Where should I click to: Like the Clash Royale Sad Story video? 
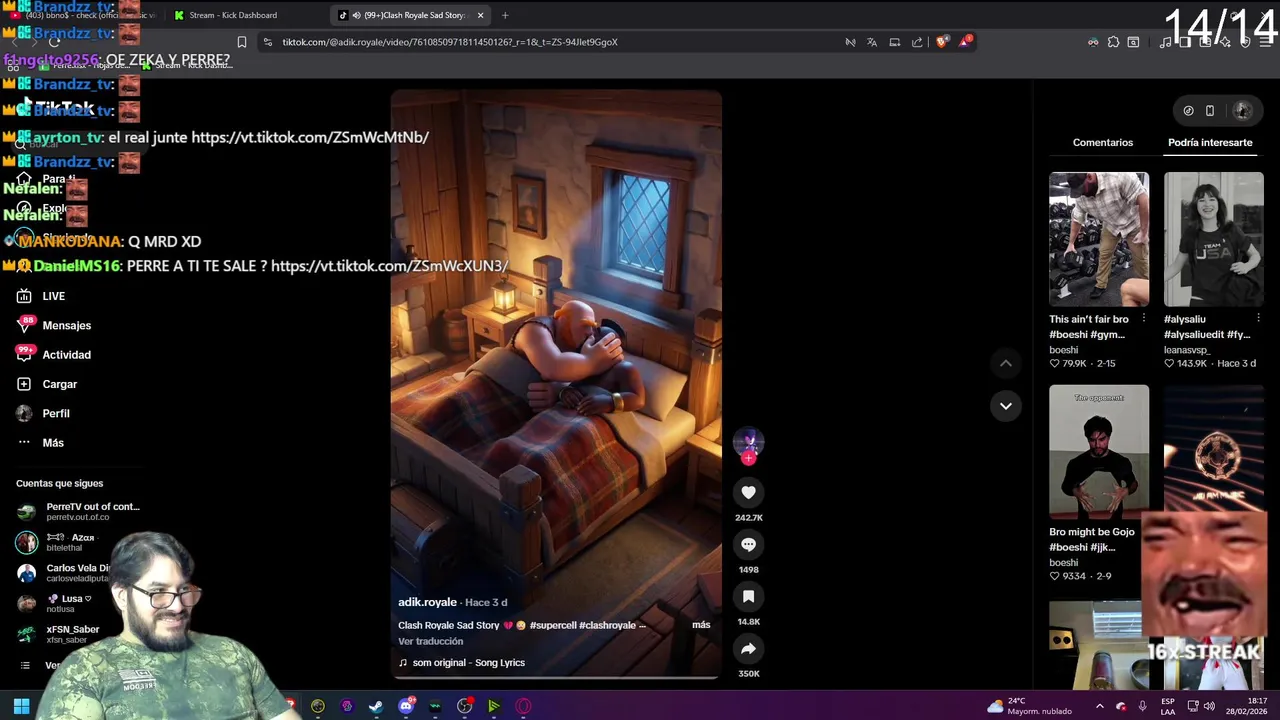click(748, 492)
